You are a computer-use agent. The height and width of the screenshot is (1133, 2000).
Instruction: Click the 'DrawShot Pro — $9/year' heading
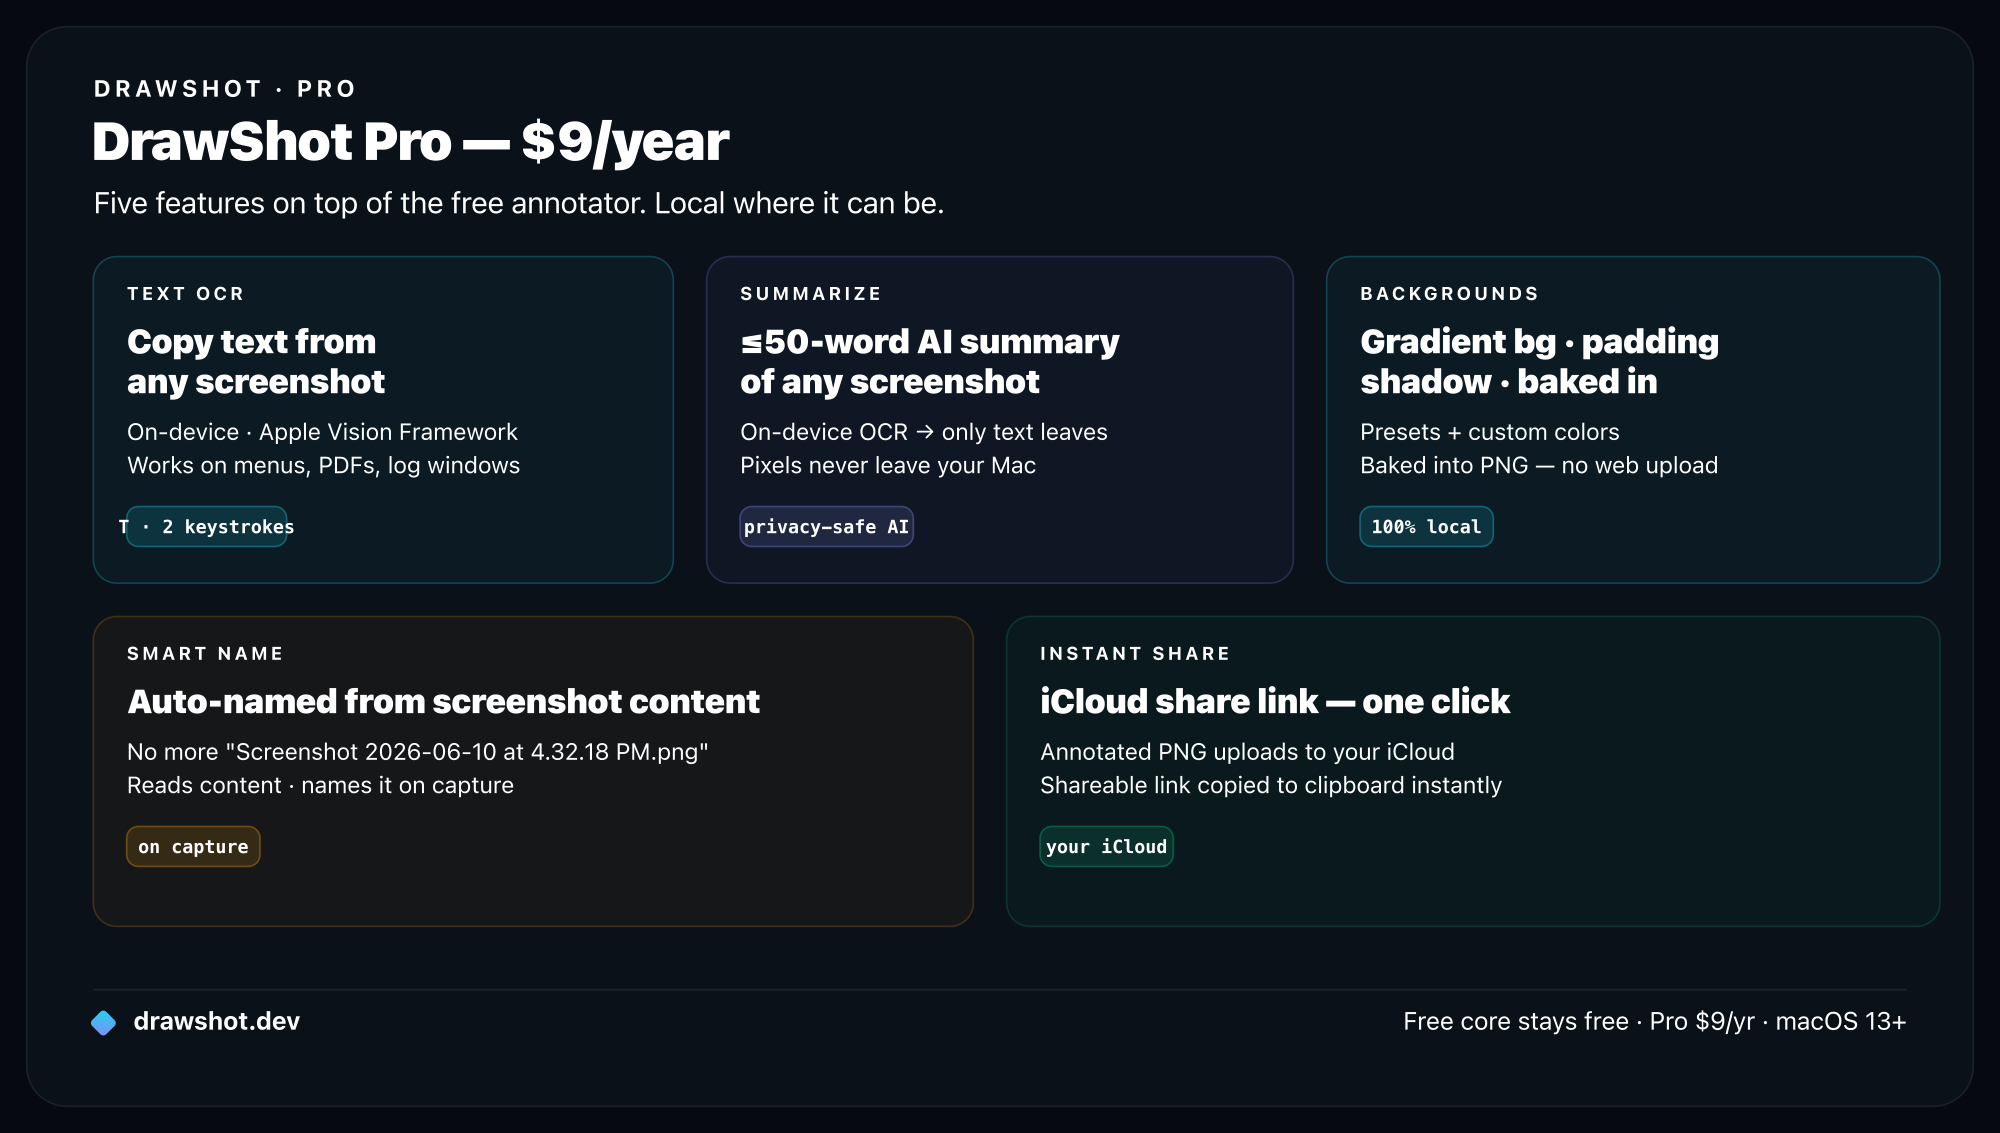point(411,141)
